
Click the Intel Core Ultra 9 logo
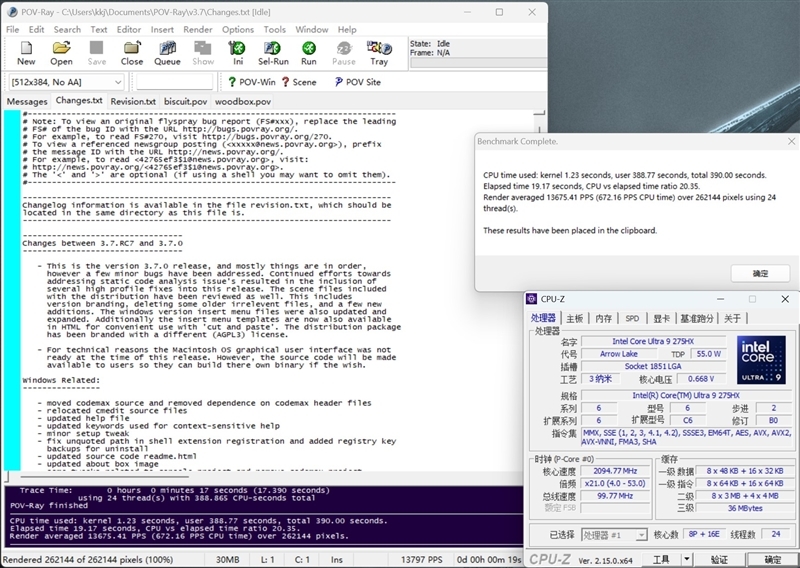click(x=761, y=360)
